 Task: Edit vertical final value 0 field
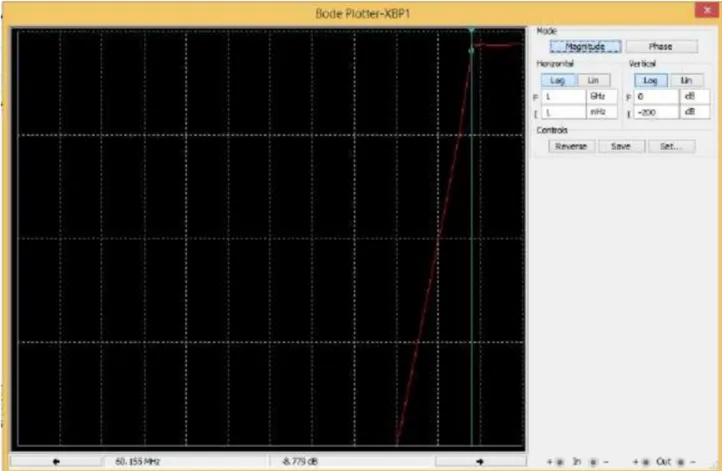[x=656, y=97]
